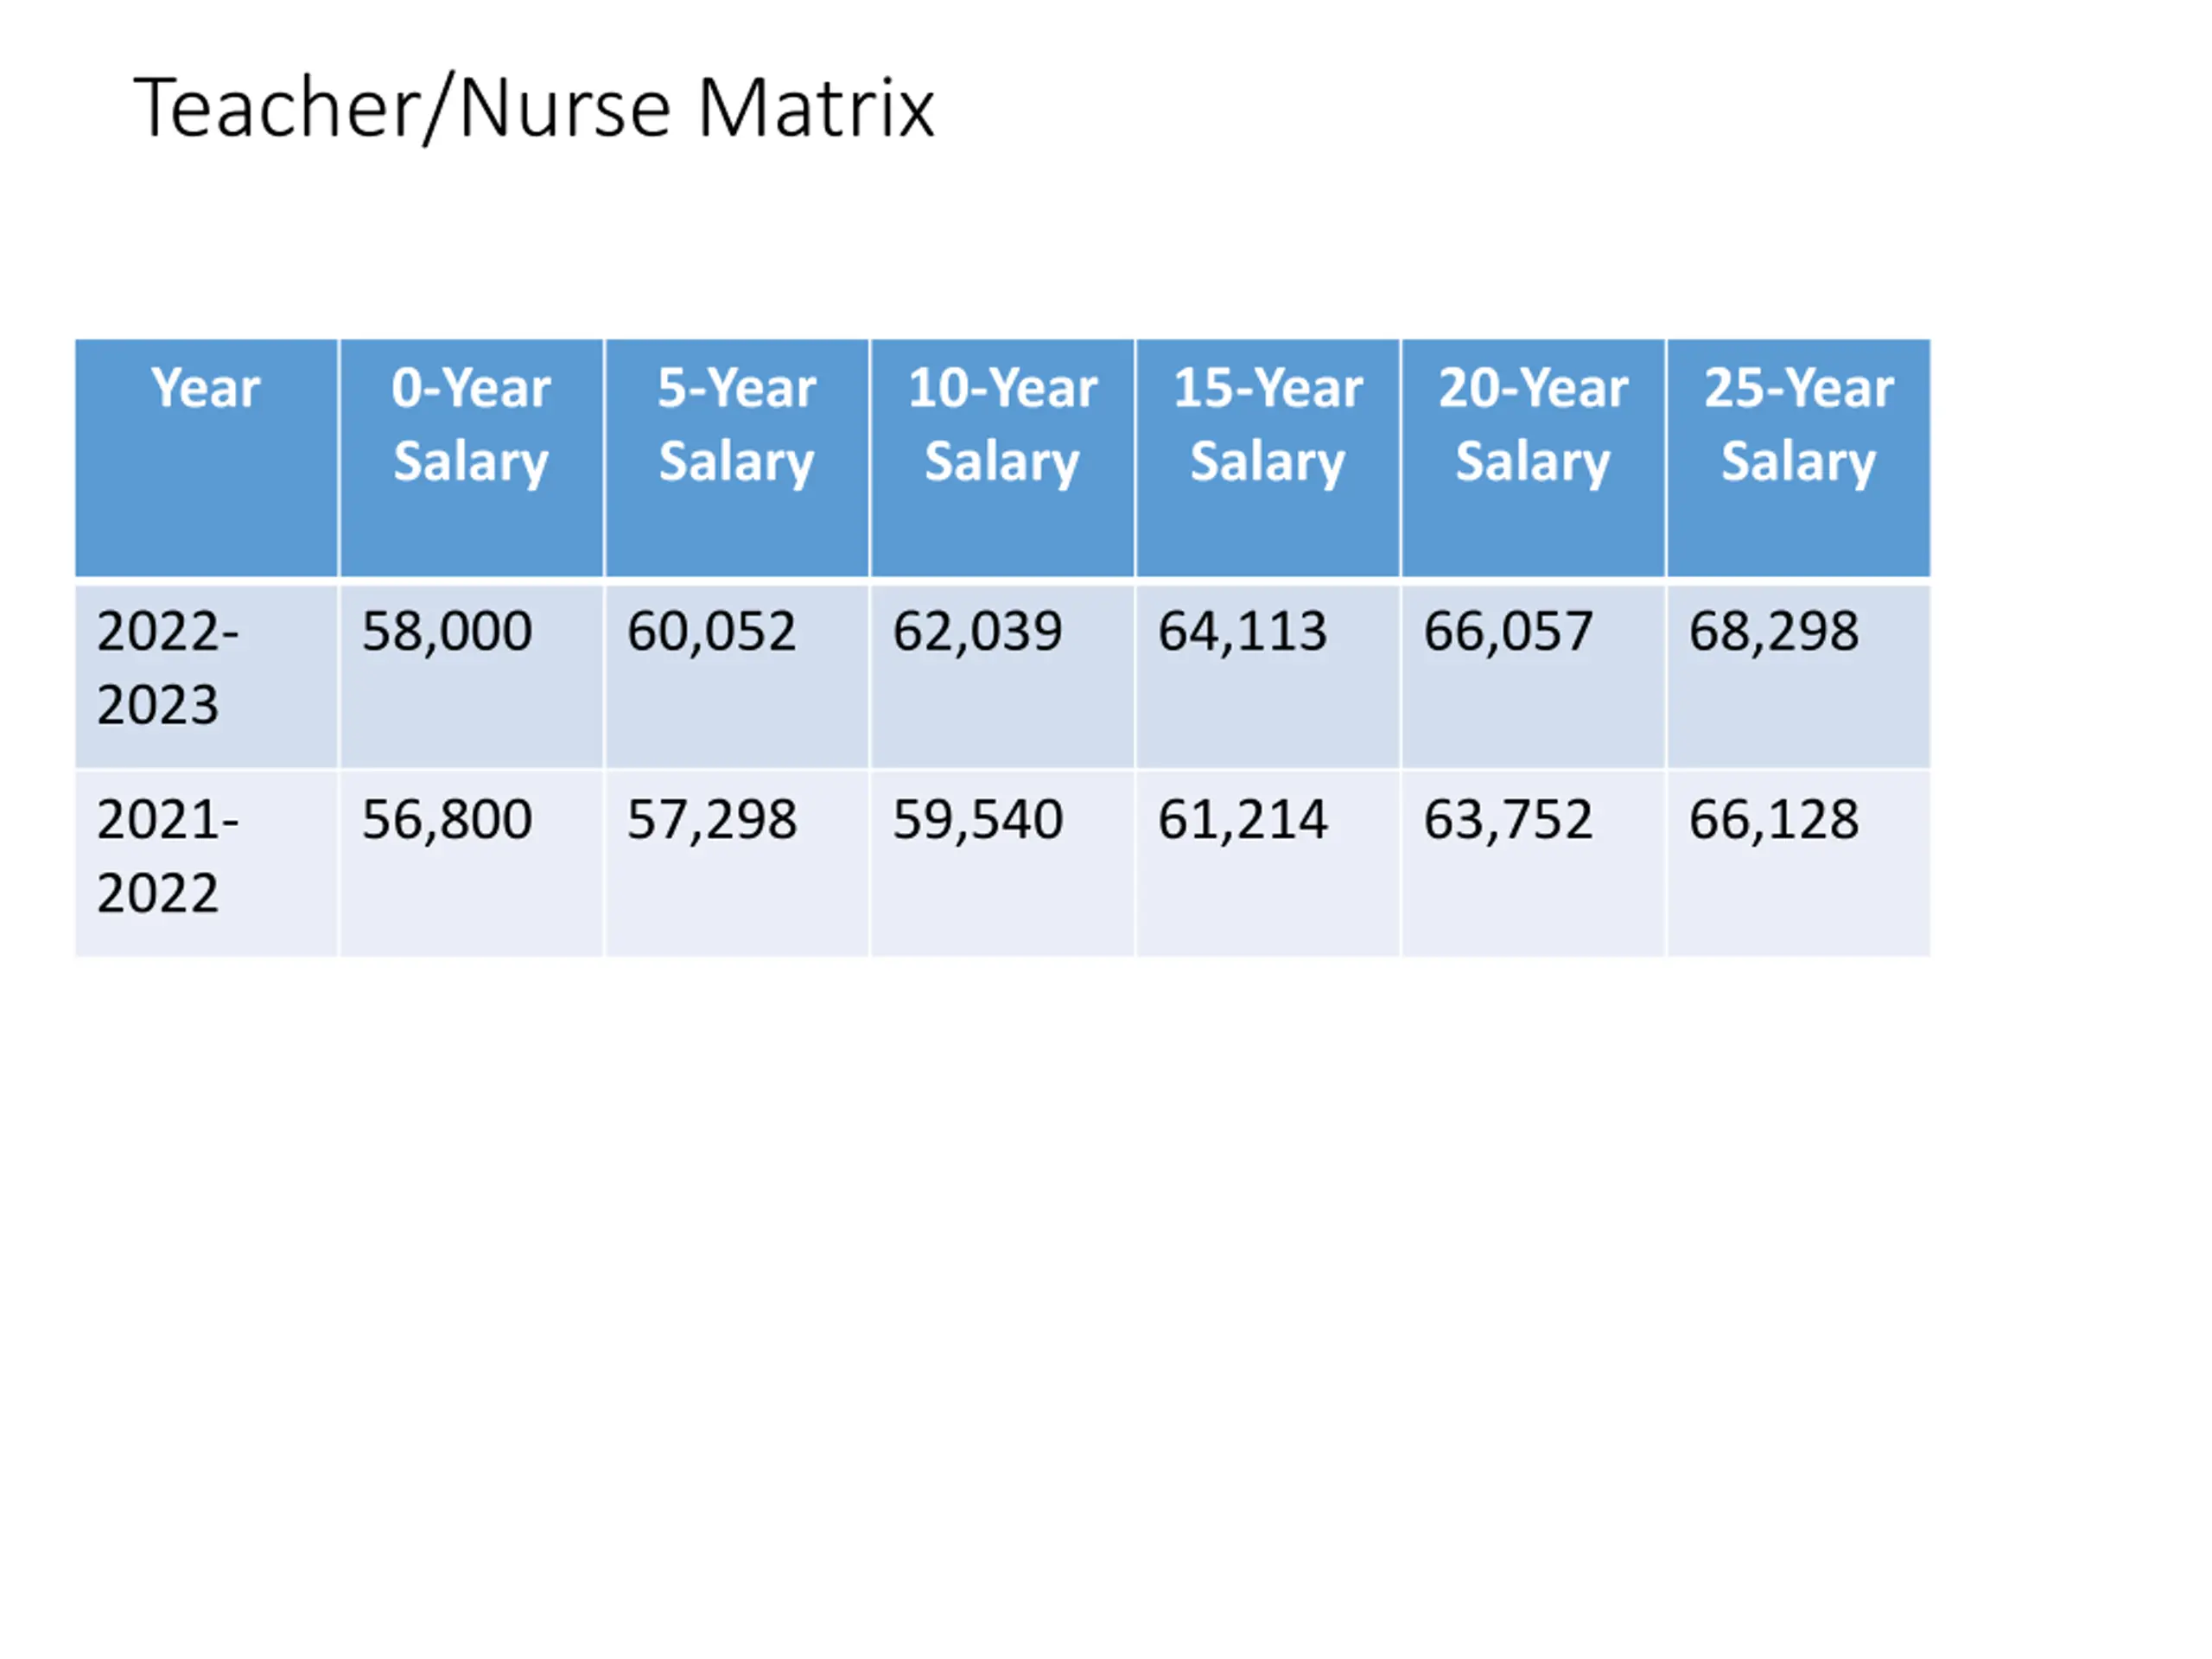Select the 10-Year Salary header cell
Screen dimensions: 2212x1659
[x=1002, y=458]
